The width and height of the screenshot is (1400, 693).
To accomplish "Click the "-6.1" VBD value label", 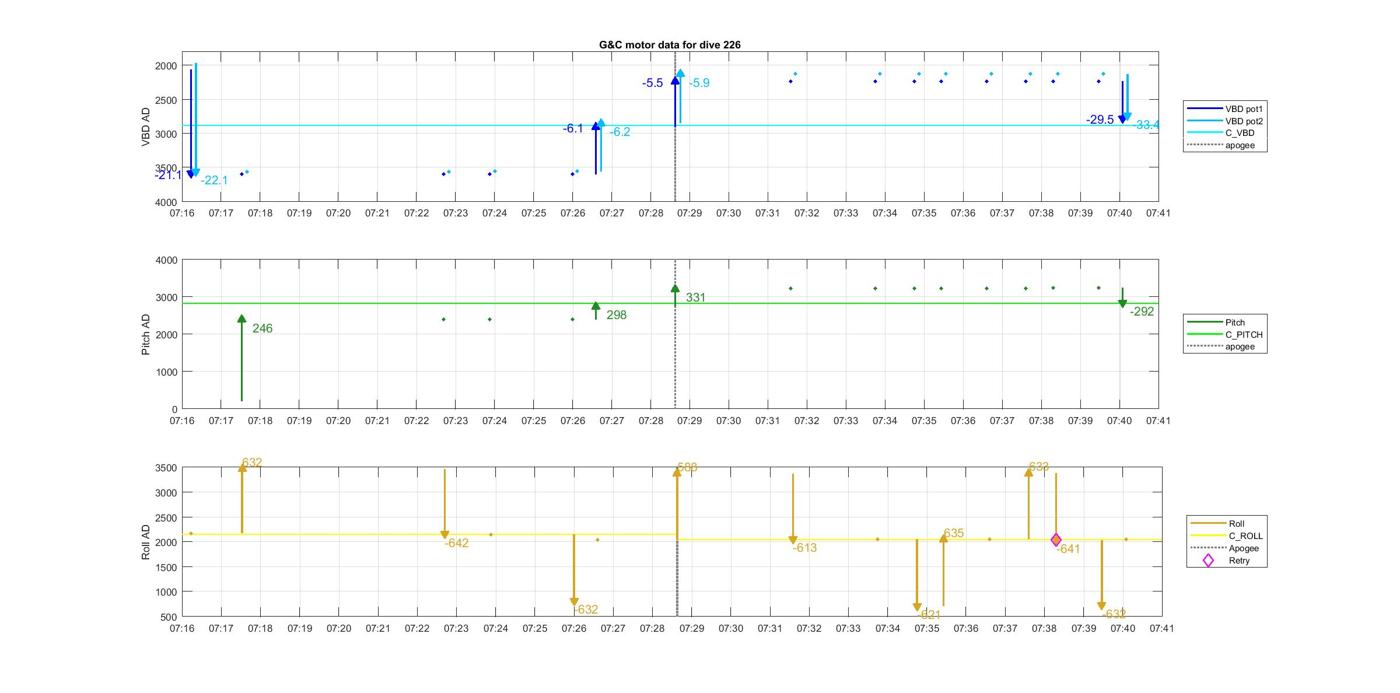I will pos(573,128).
